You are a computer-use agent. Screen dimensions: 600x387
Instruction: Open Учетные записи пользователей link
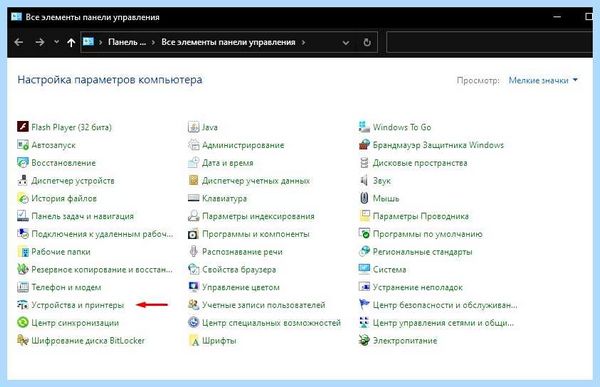point(264,305)
